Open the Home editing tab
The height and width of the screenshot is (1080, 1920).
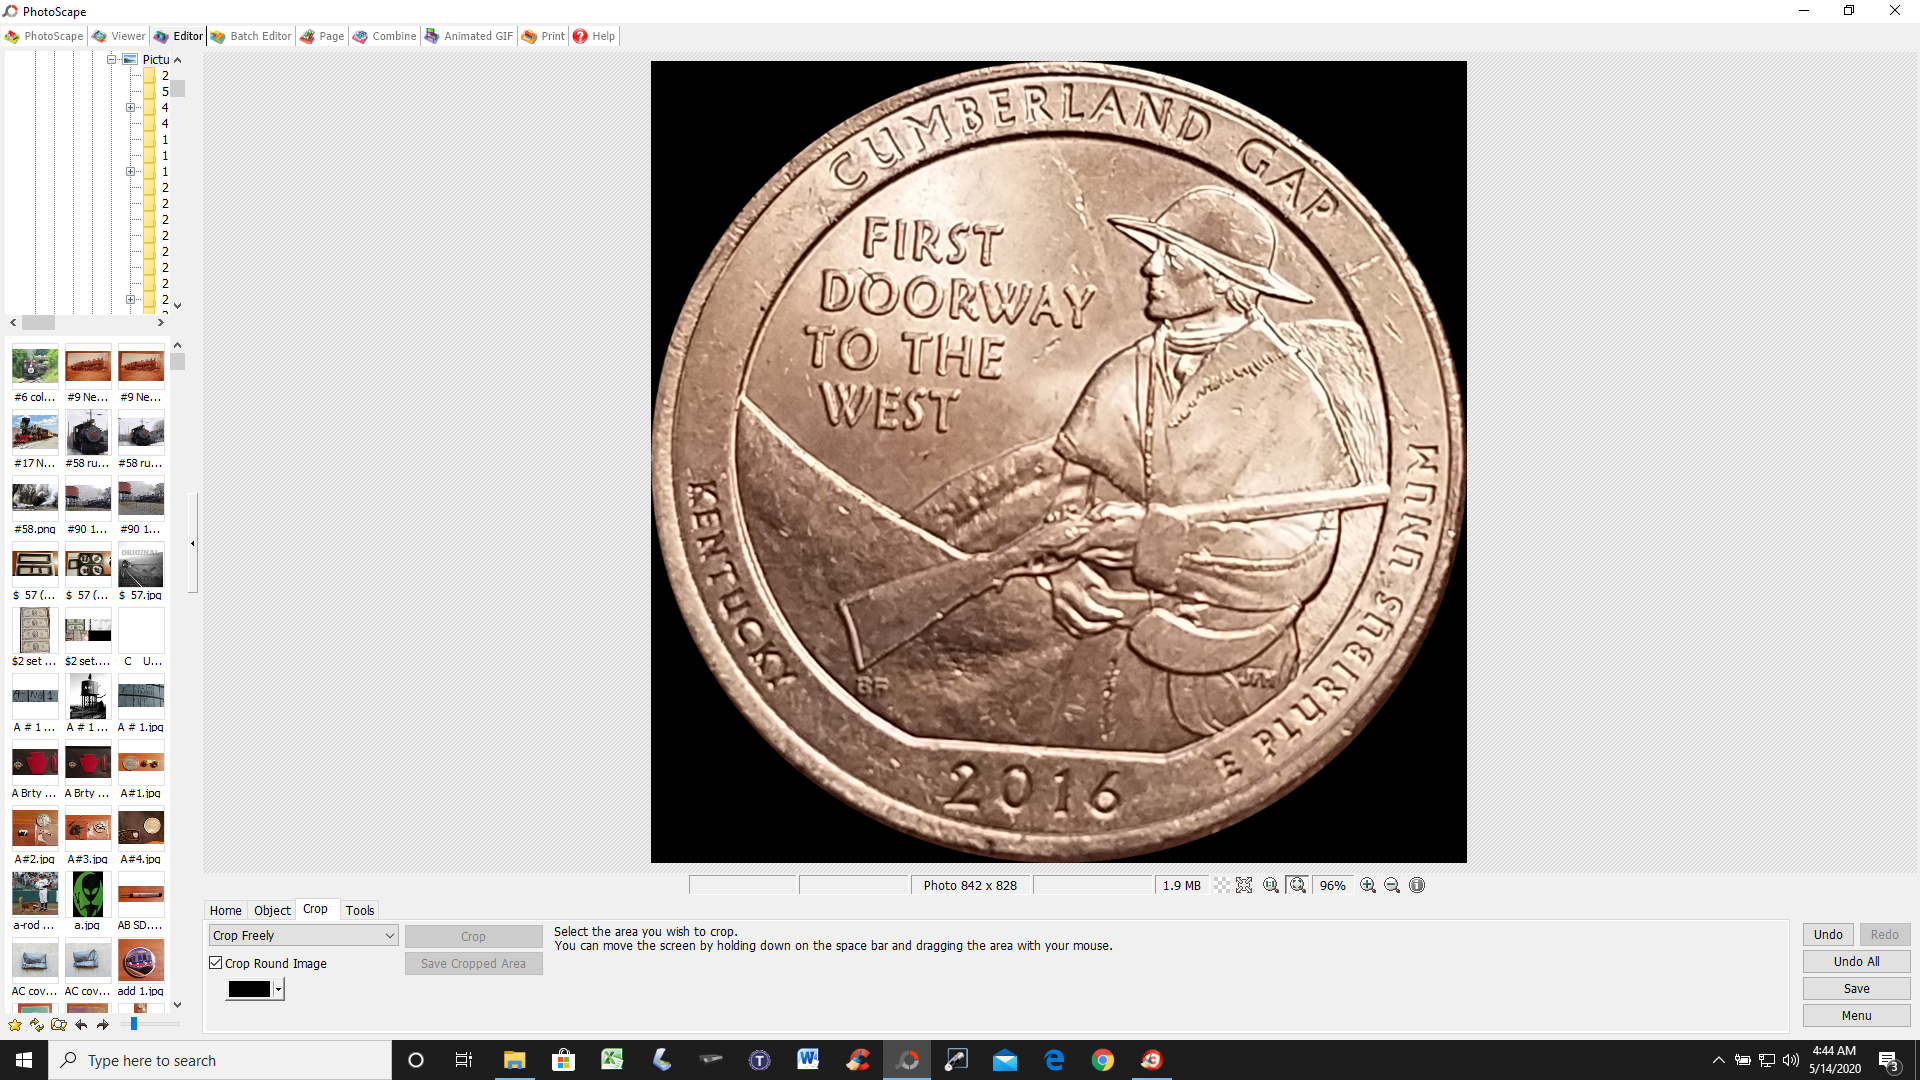click(225, 910)
